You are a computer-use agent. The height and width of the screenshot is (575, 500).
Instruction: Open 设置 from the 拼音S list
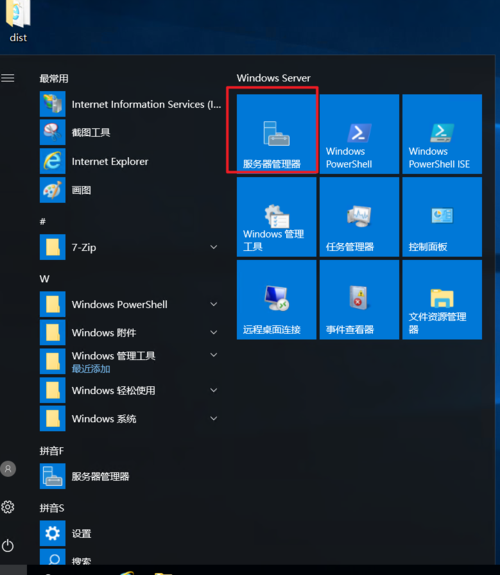pos(130,533)
